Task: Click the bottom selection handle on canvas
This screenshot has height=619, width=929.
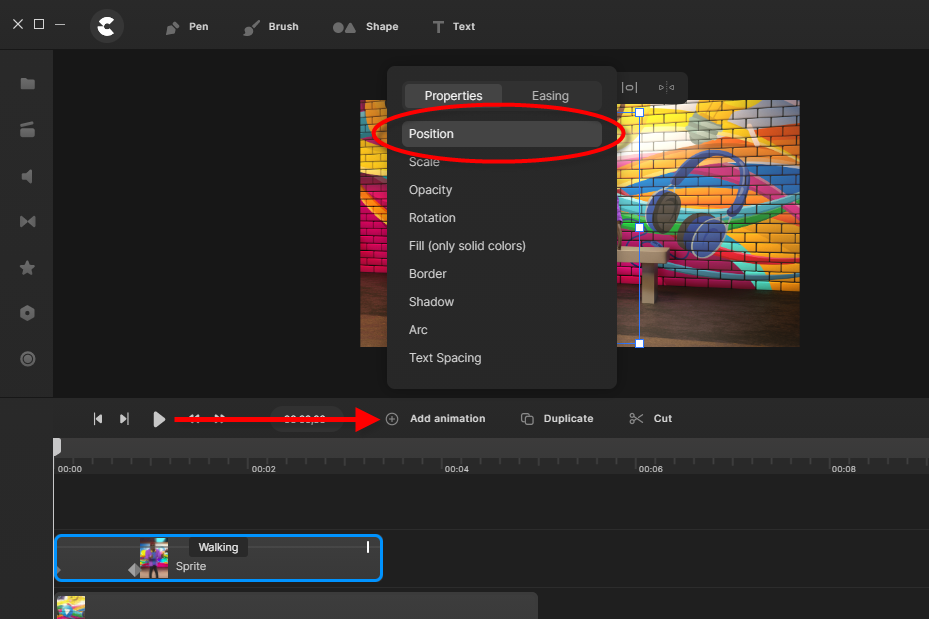Action: [639, 344]
